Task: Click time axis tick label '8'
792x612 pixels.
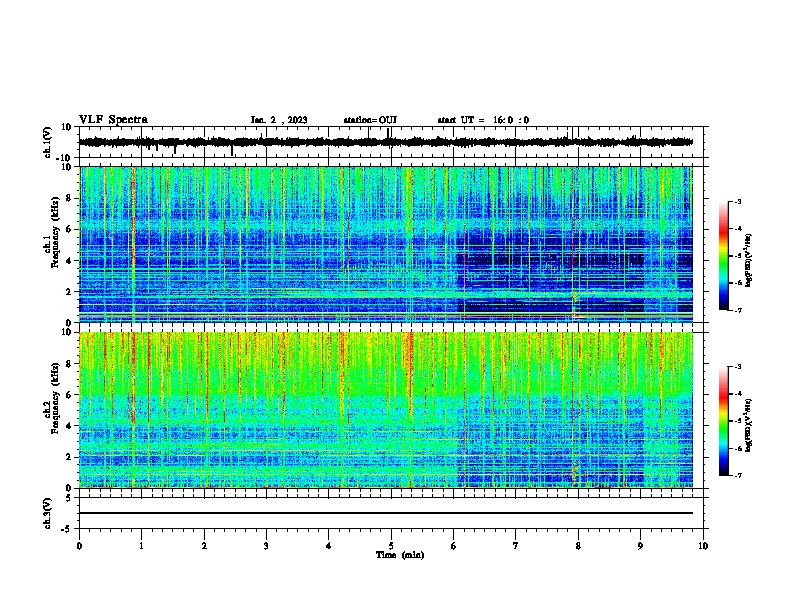Action: (x=578, y=546)
